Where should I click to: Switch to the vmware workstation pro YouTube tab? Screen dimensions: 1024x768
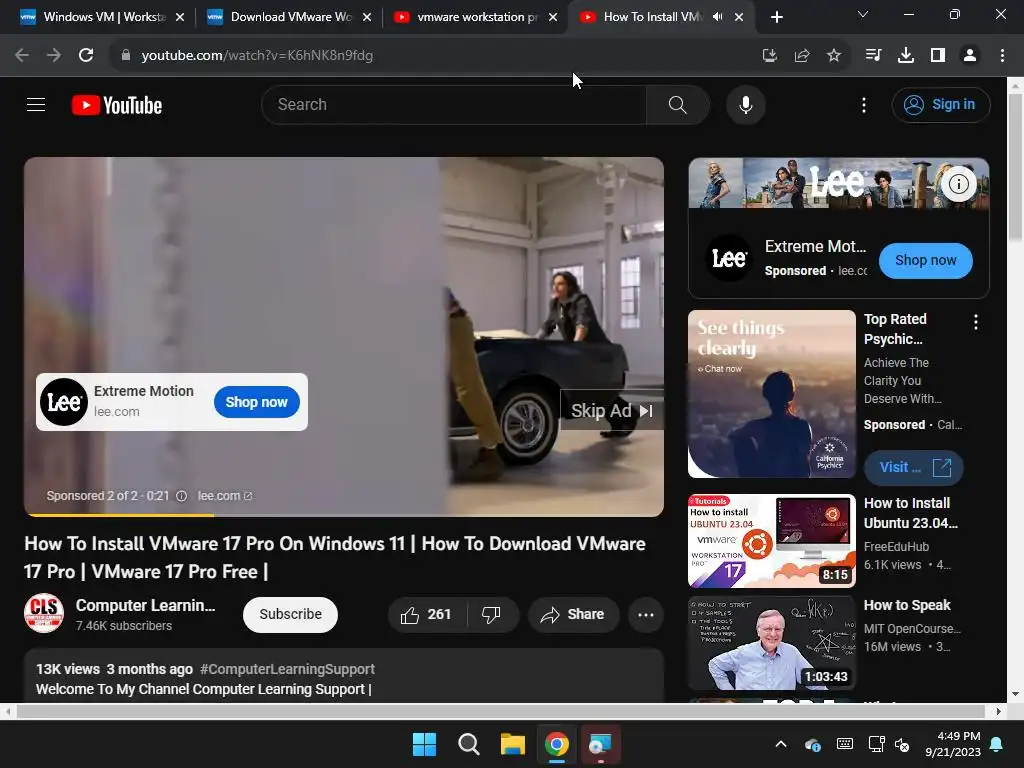pos(476,17)
